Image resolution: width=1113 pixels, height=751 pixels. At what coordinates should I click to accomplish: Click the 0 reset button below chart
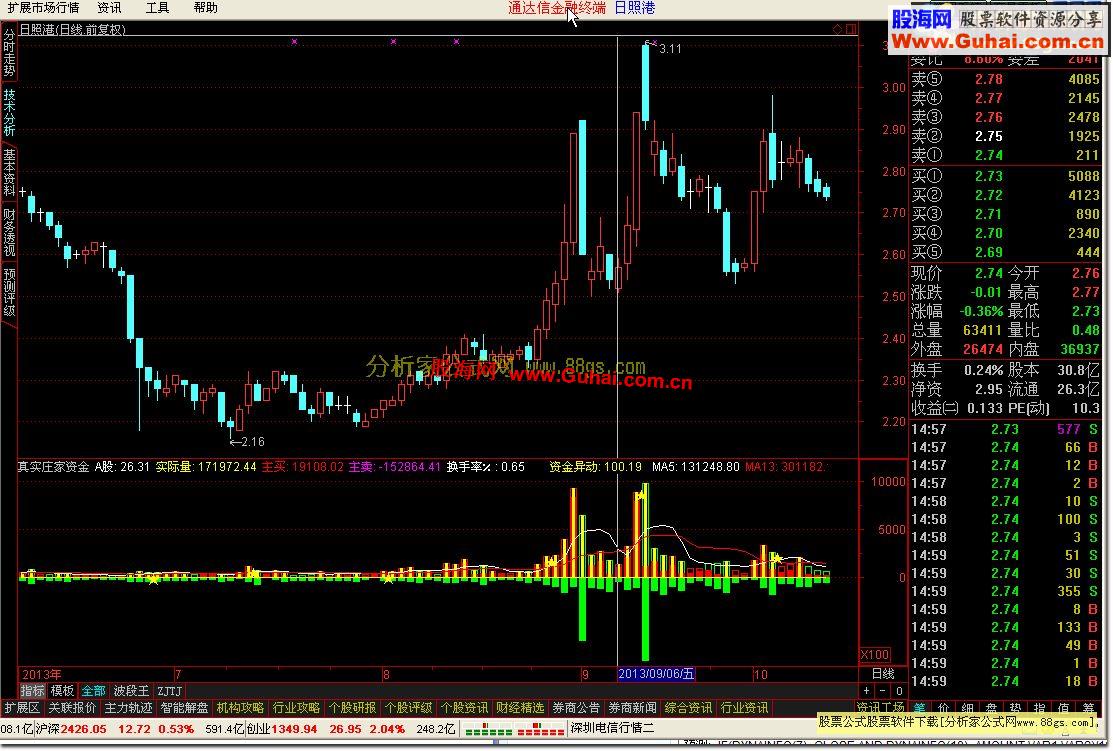(899, 690)
